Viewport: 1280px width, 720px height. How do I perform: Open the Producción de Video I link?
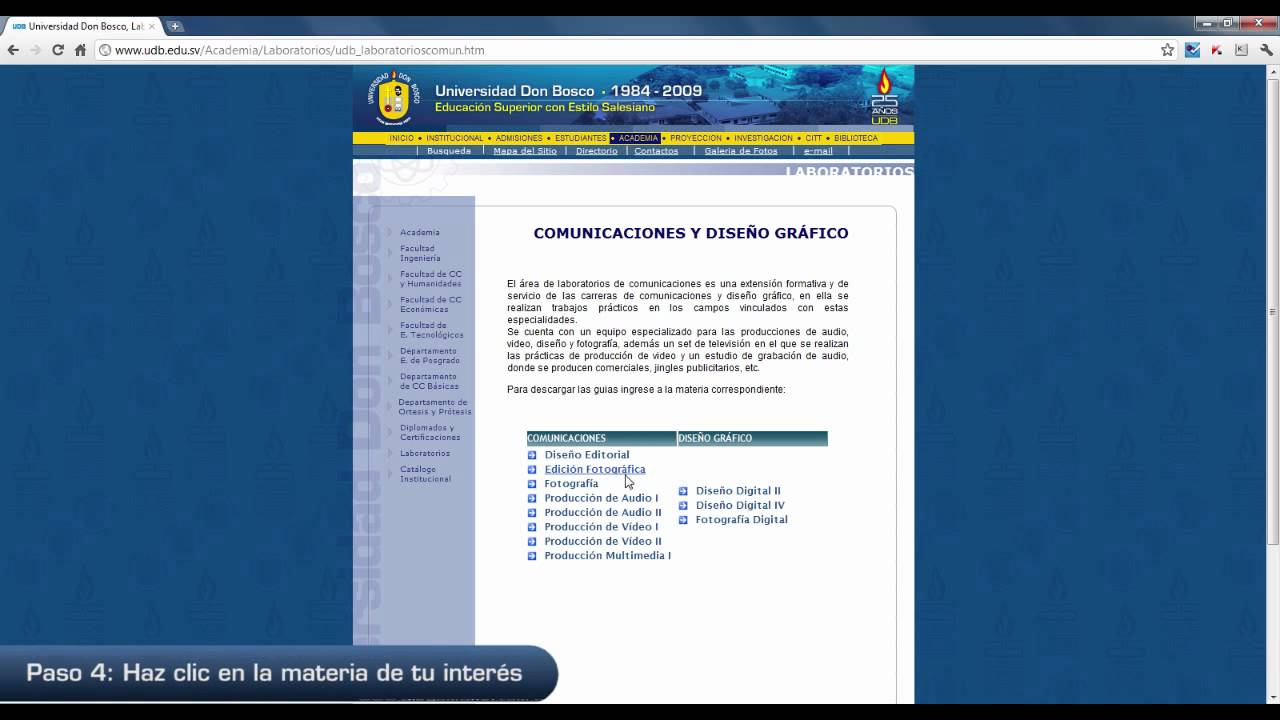[601, 527]
